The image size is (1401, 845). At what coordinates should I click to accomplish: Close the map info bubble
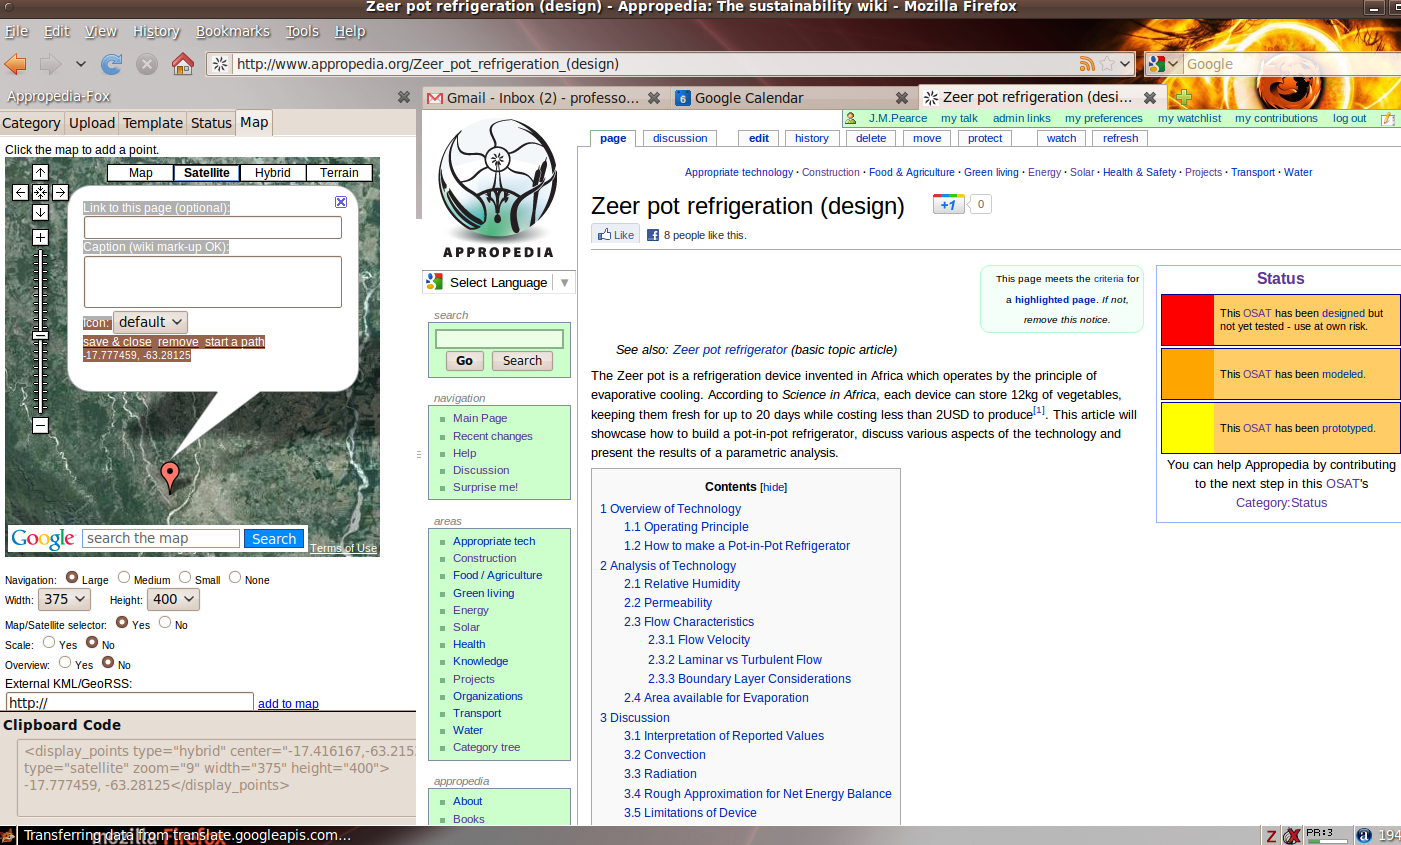(341, 202)
